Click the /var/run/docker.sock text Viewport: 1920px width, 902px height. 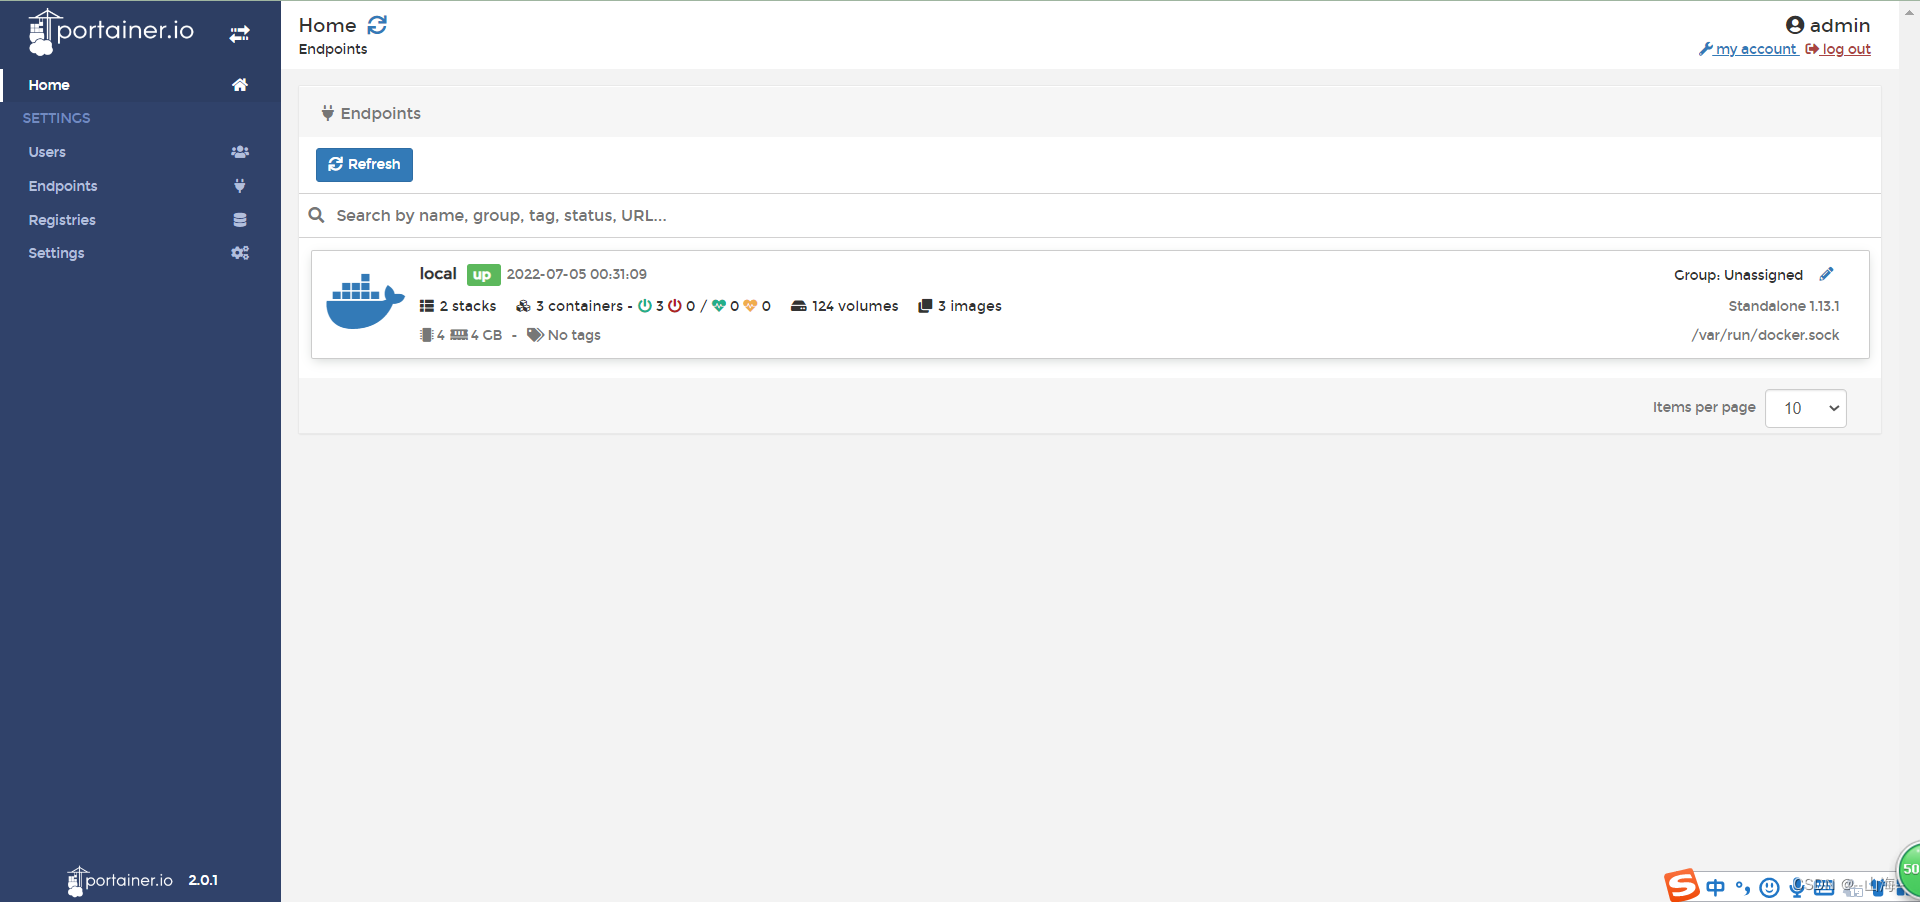pos(1765,335)
